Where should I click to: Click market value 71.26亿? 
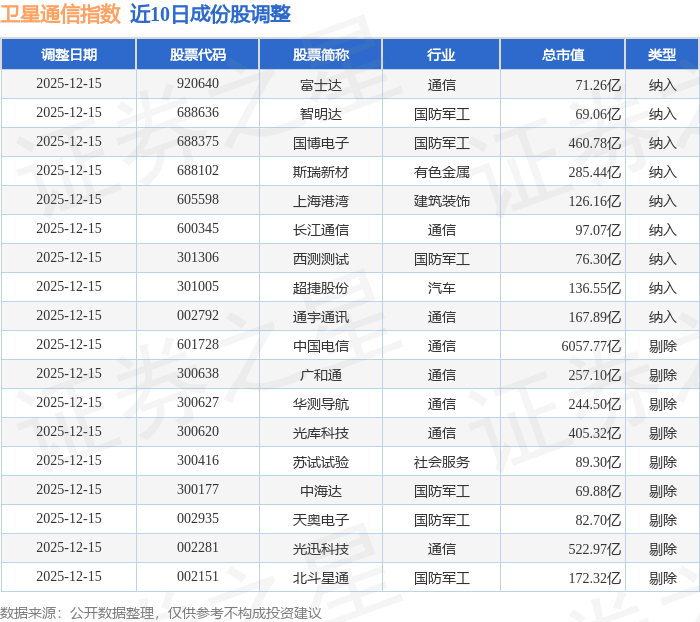point(598,85)
